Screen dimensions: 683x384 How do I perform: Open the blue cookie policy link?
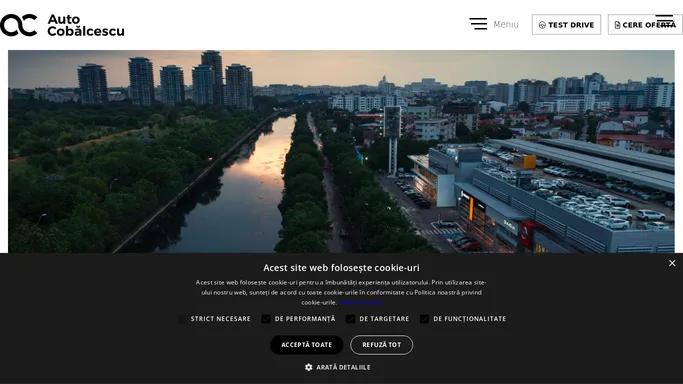click(x=361, y=302)
